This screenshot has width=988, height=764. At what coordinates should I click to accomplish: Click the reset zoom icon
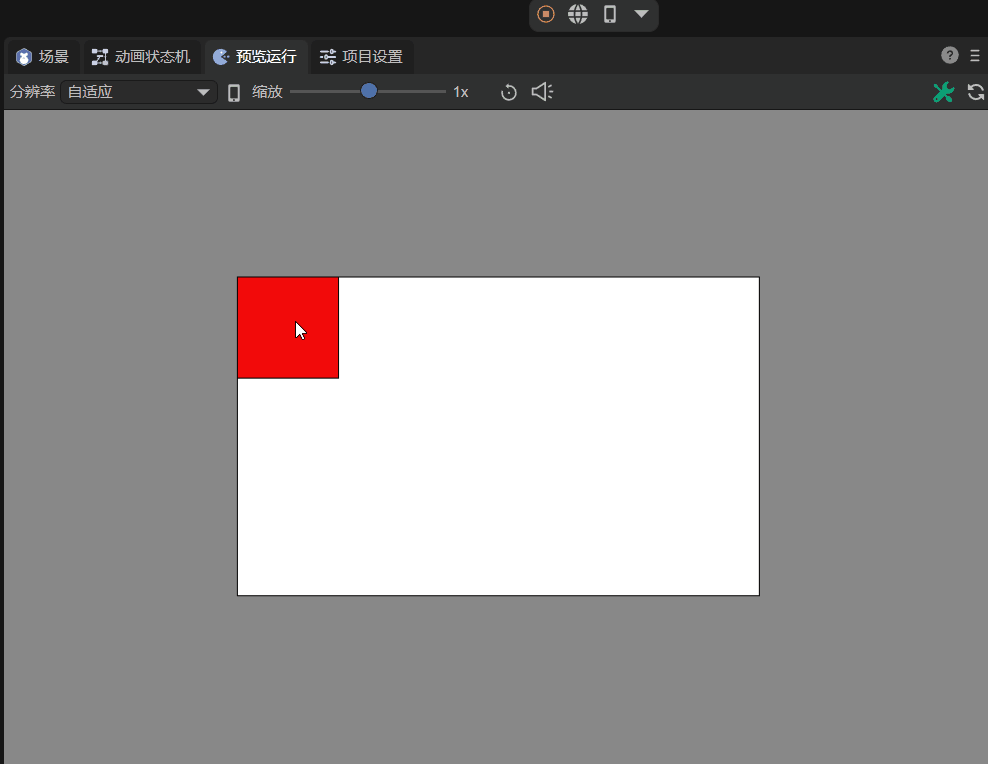click(509, 93)
